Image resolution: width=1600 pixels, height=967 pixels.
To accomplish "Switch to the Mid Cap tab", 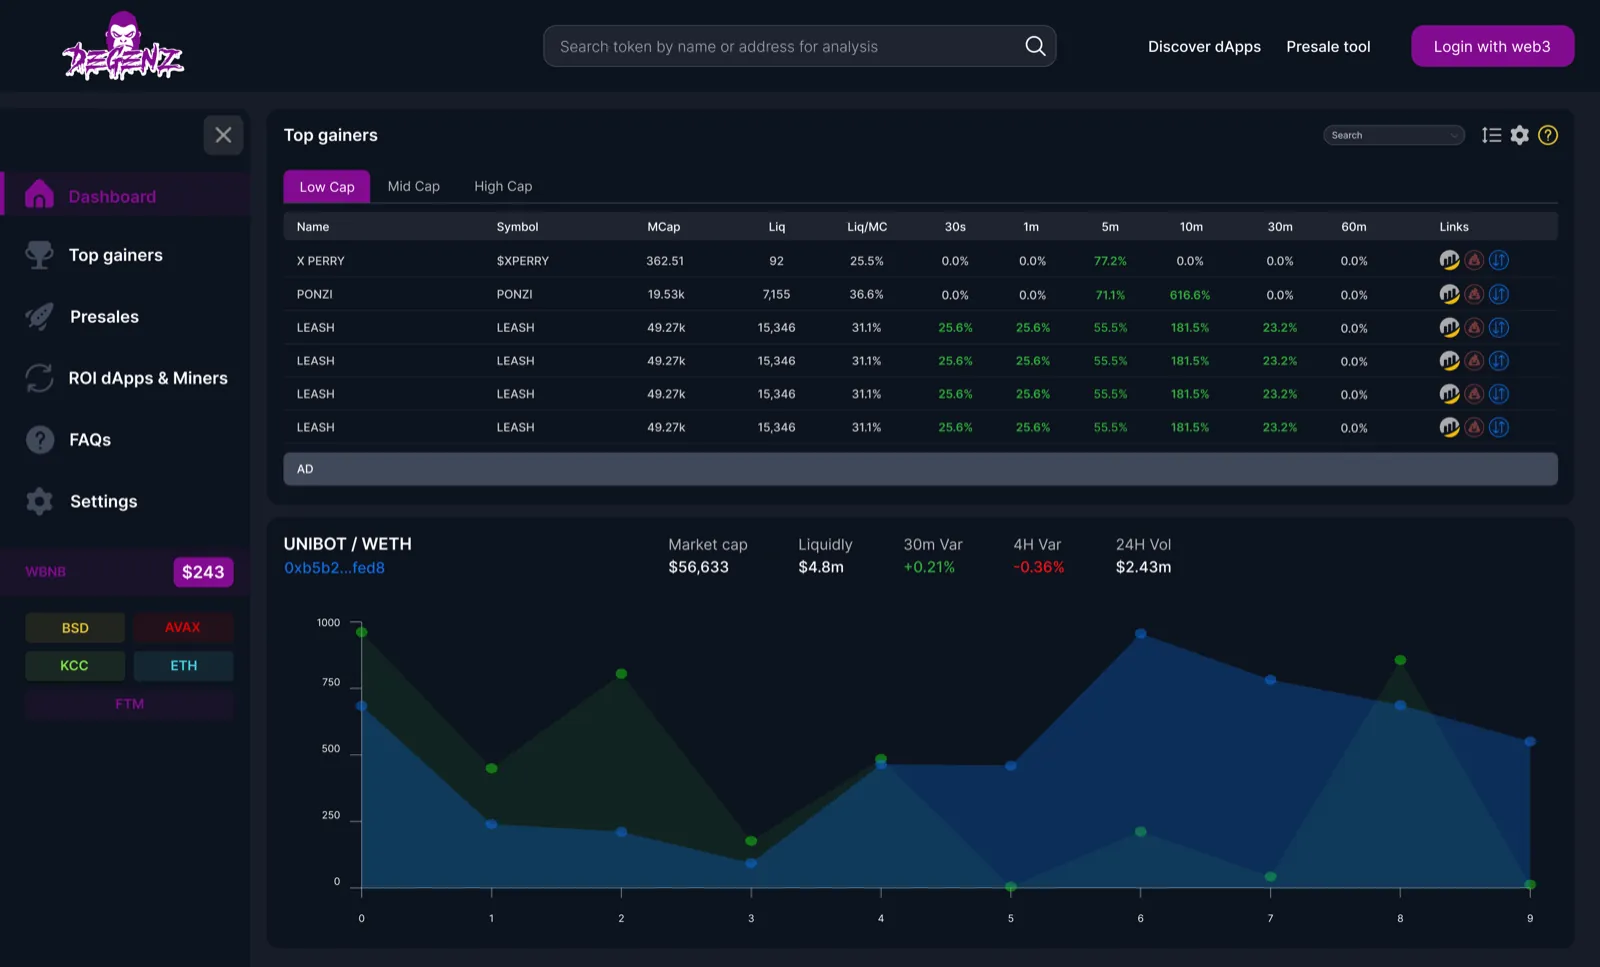I will click(414, 186).
